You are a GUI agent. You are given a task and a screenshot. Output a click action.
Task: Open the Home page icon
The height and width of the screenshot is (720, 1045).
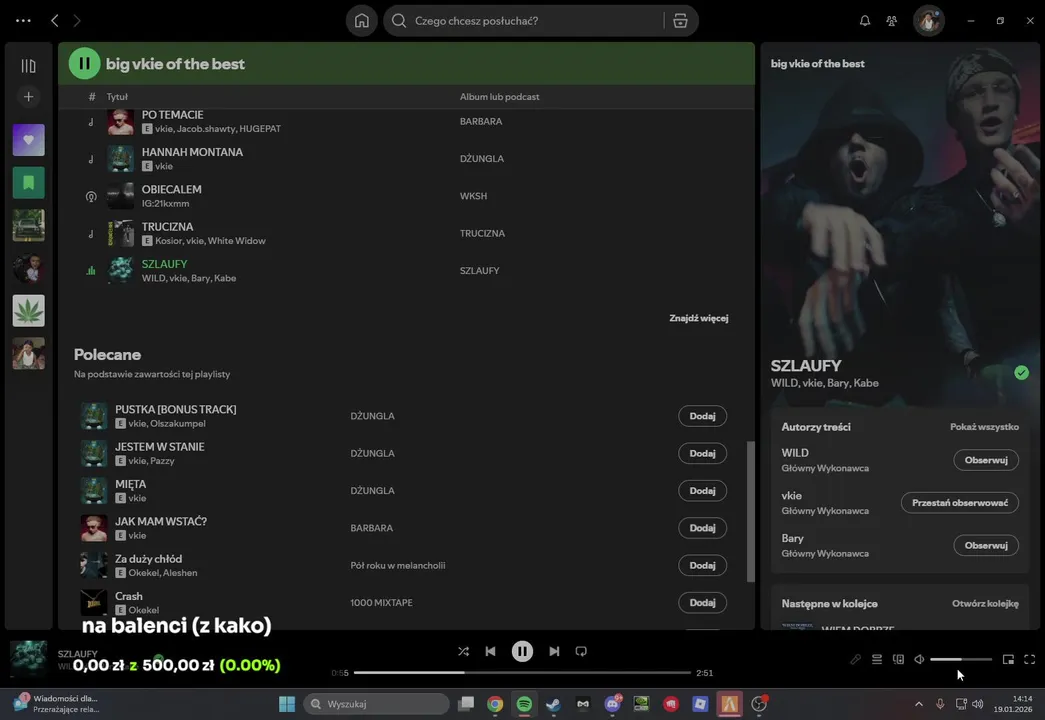point(361,21)
